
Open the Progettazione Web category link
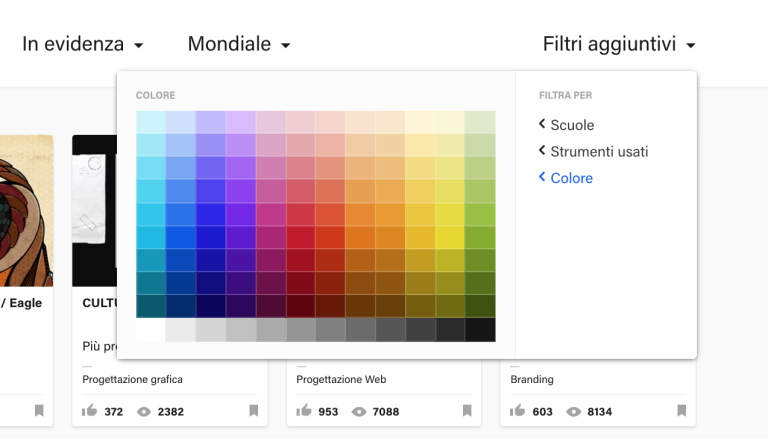[x=341, y=379]
